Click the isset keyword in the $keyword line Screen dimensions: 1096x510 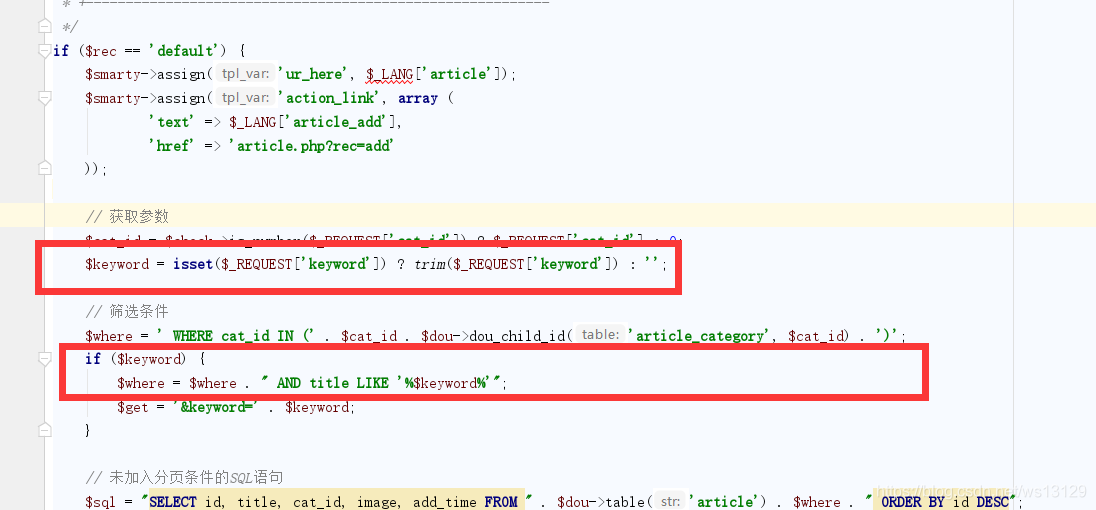[194, 264]
